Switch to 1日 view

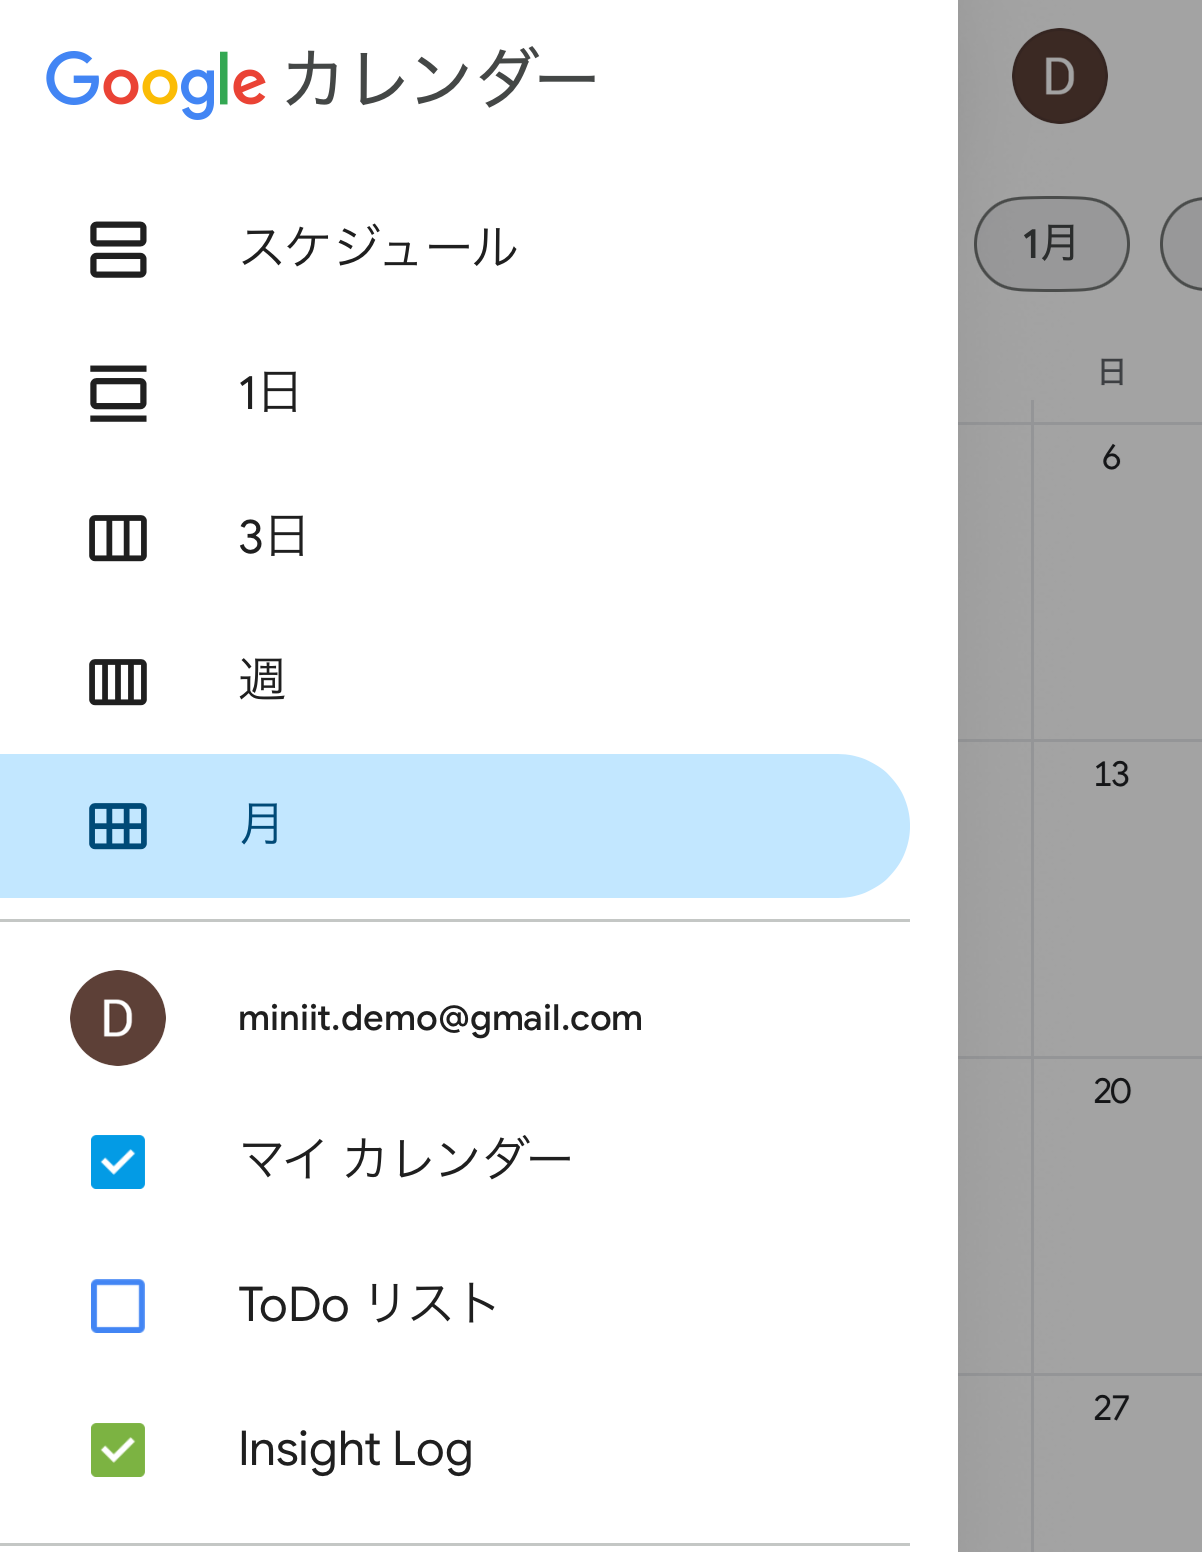tap(454, 393)
